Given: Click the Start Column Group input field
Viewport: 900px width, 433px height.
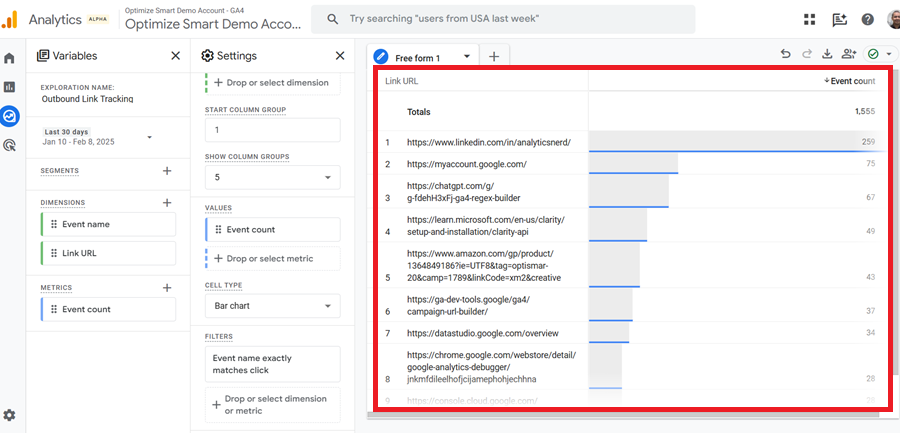Looking at the screenshot, I should point(273,130).
